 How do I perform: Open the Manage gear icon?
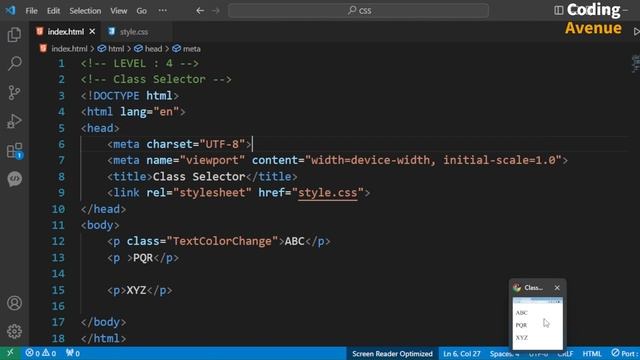point(14,331)
